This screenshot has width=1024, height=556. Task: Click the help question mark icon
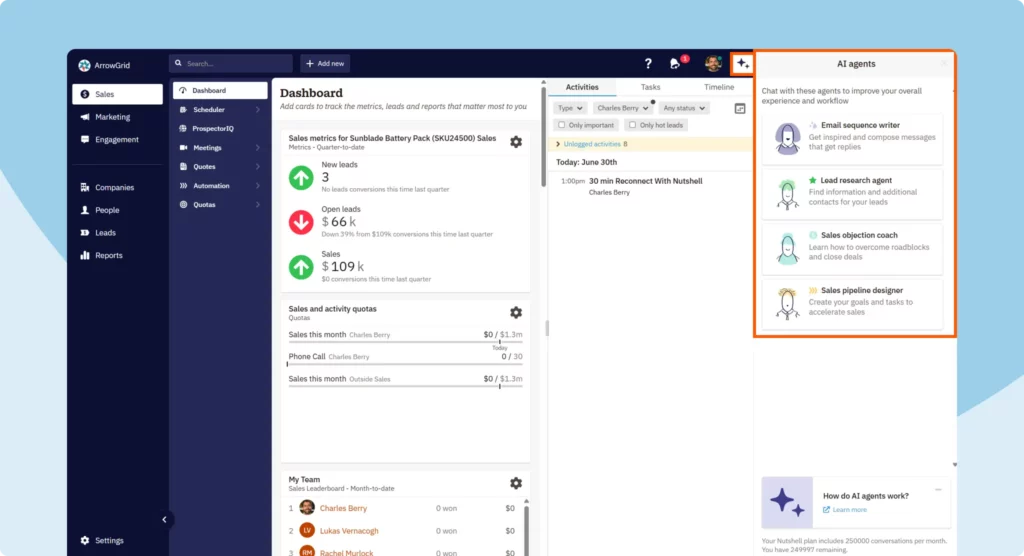coord(648,64)
